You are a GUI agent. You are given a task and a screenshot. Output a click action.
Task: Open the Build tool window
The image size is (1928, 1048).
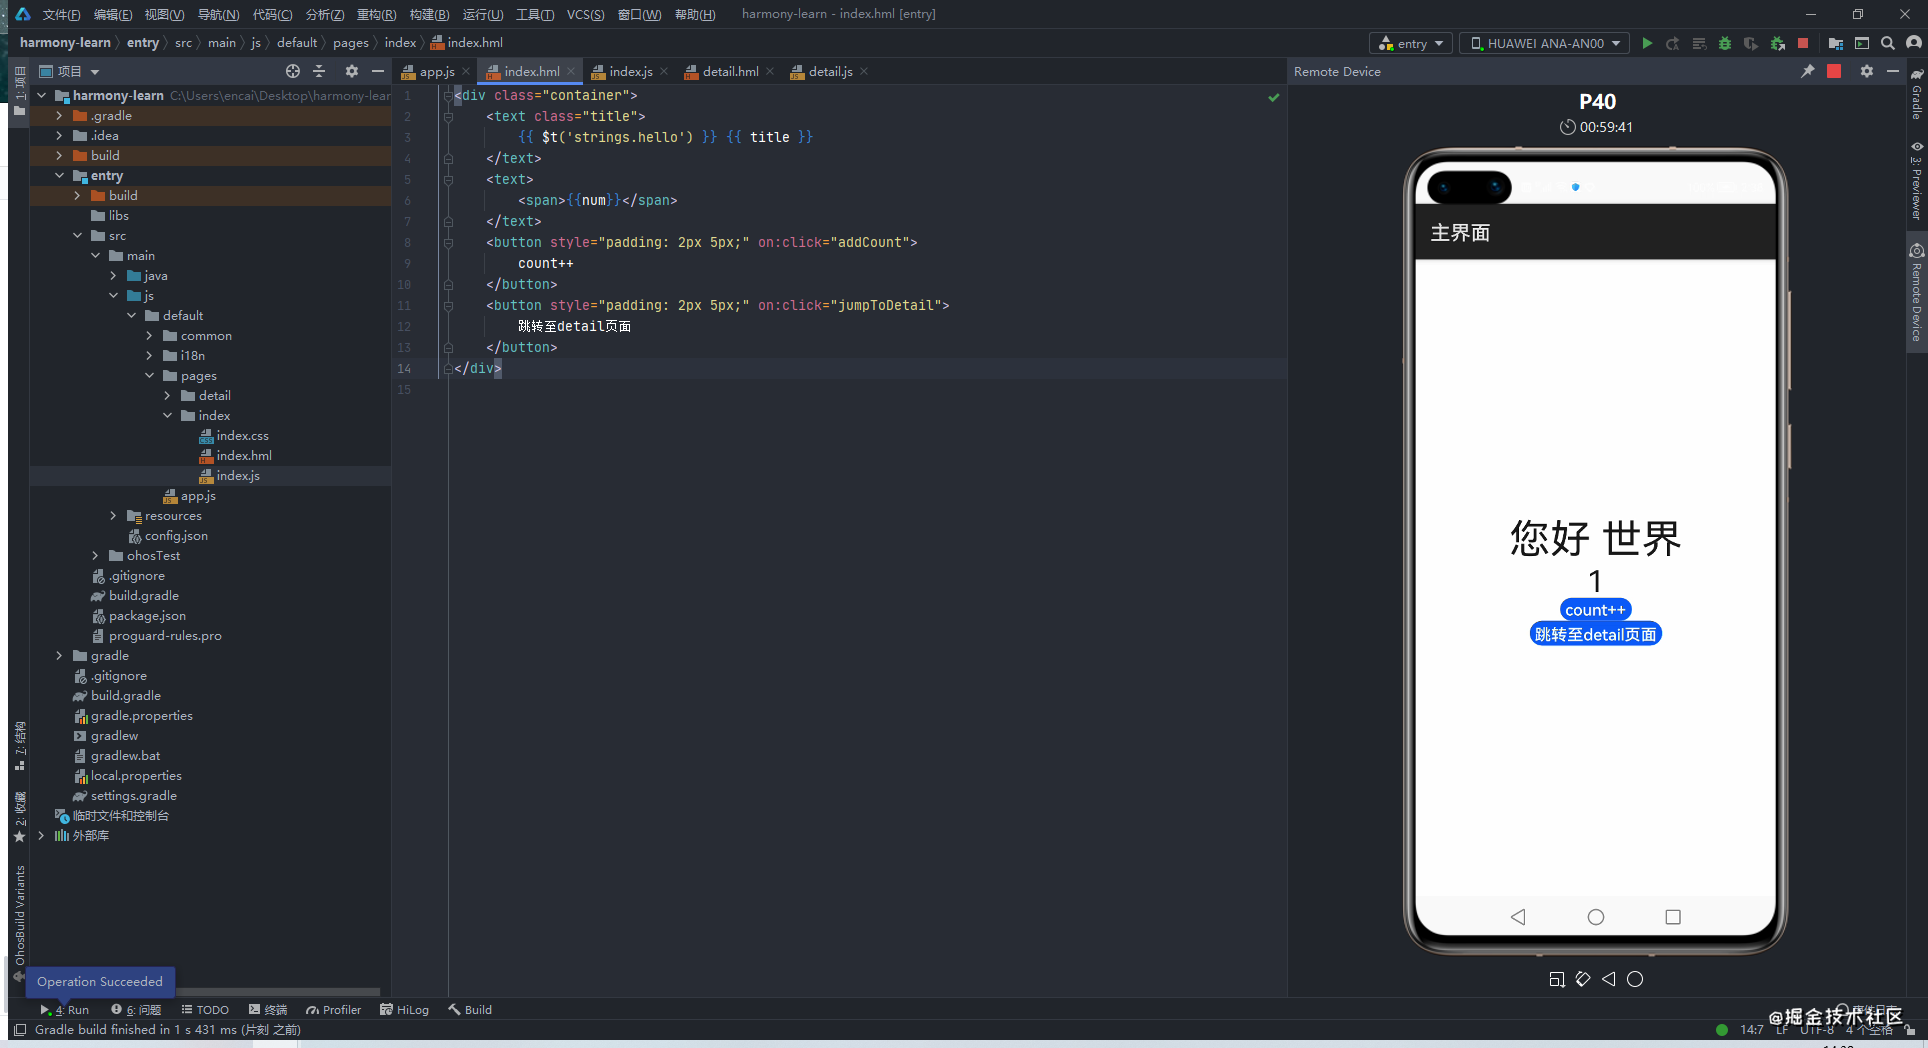470,1010
